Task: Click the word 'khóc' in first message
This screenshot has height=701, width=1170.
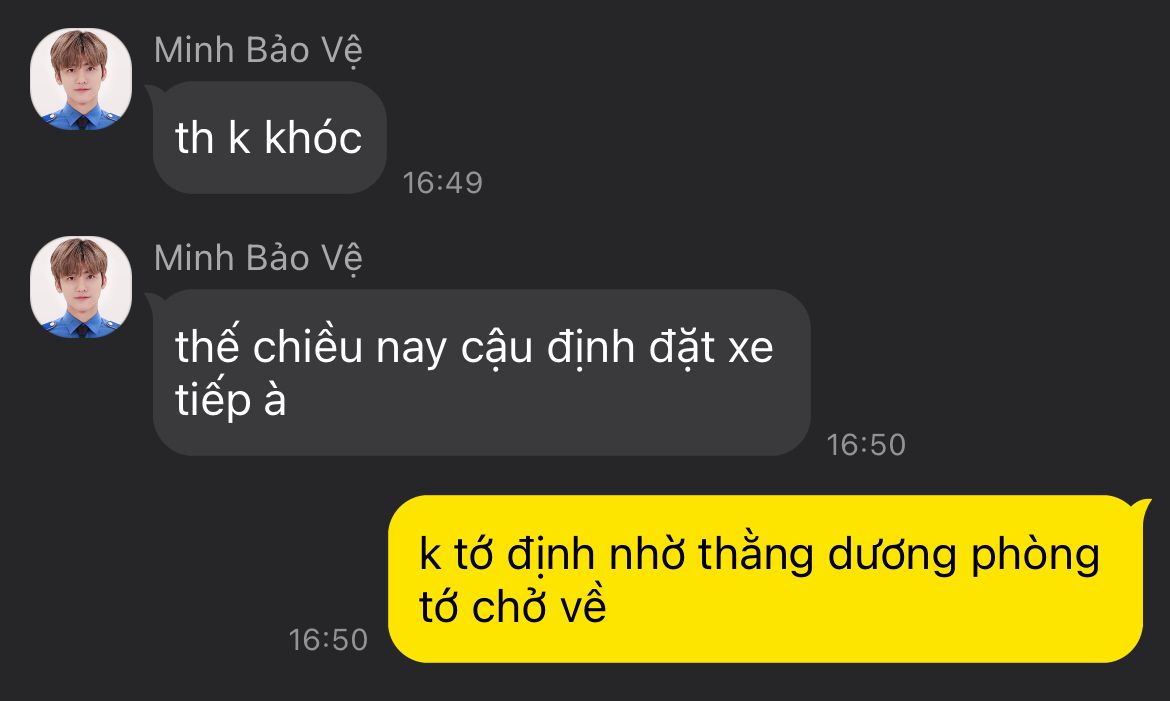Action: point(313,138)
